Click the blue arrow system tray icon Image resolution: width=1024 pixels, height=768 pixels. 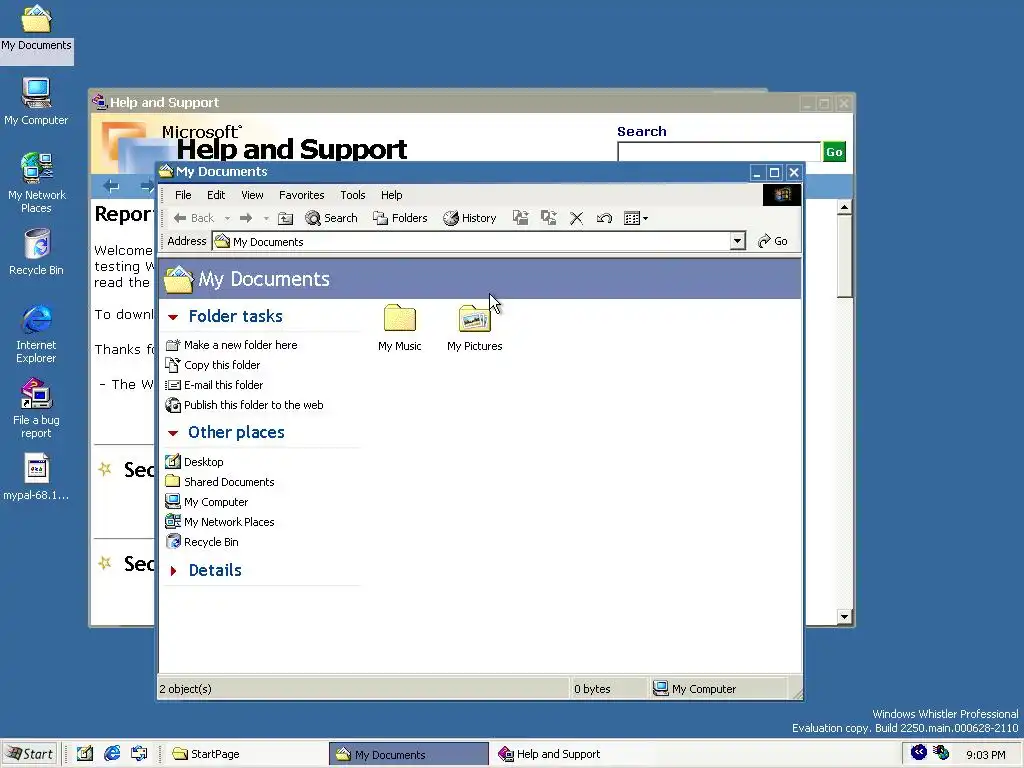click(x=919, y=752)
